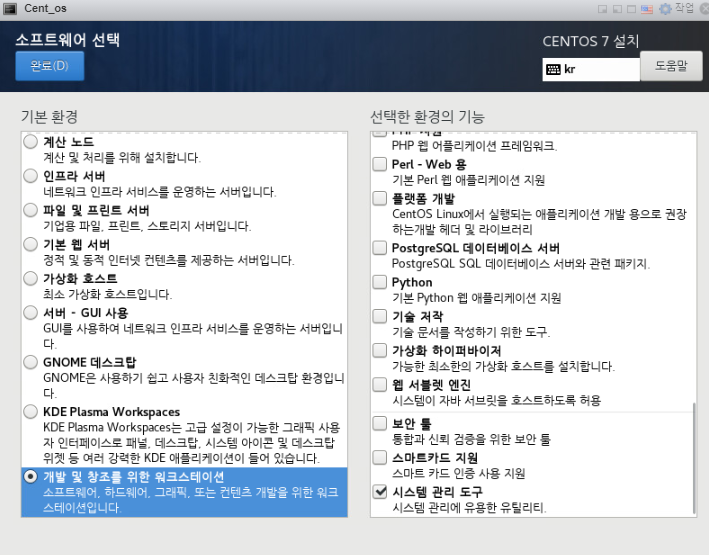Click the 완료(D) done button

click(x=50, y=66)
